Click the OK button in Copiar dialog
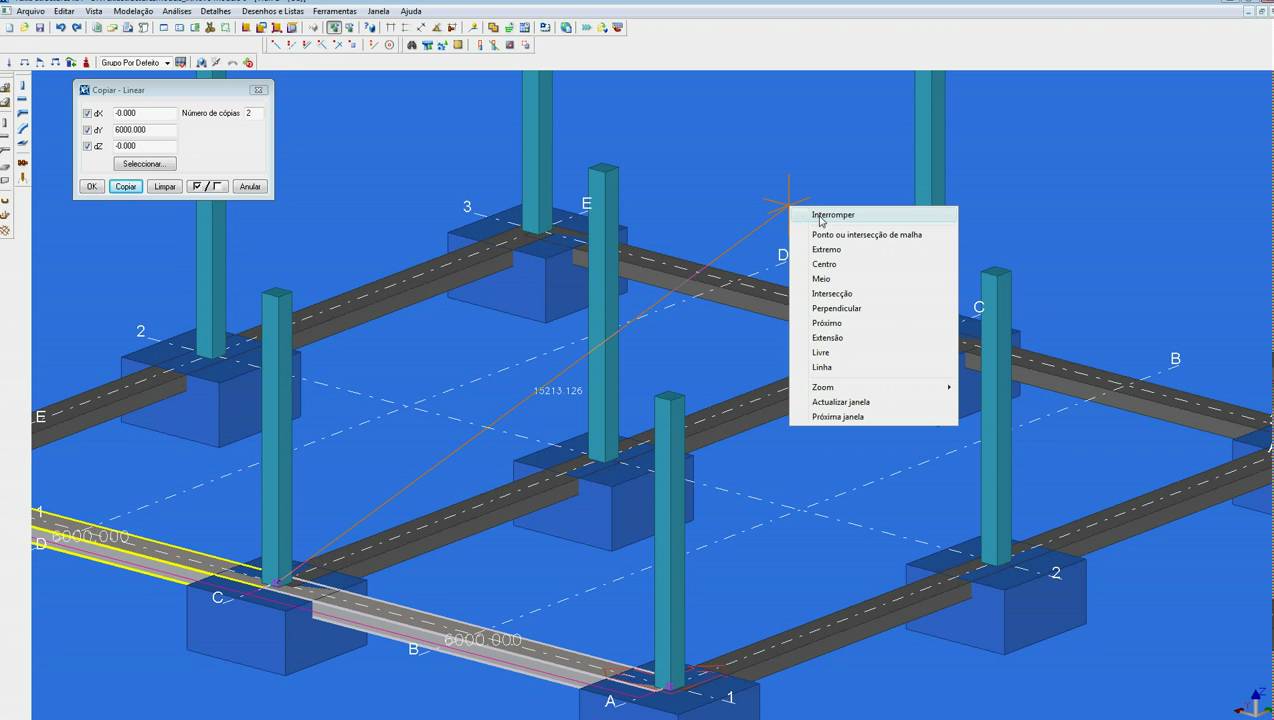The height and width of the screenshot is (720, 1274). click(92, 186)
